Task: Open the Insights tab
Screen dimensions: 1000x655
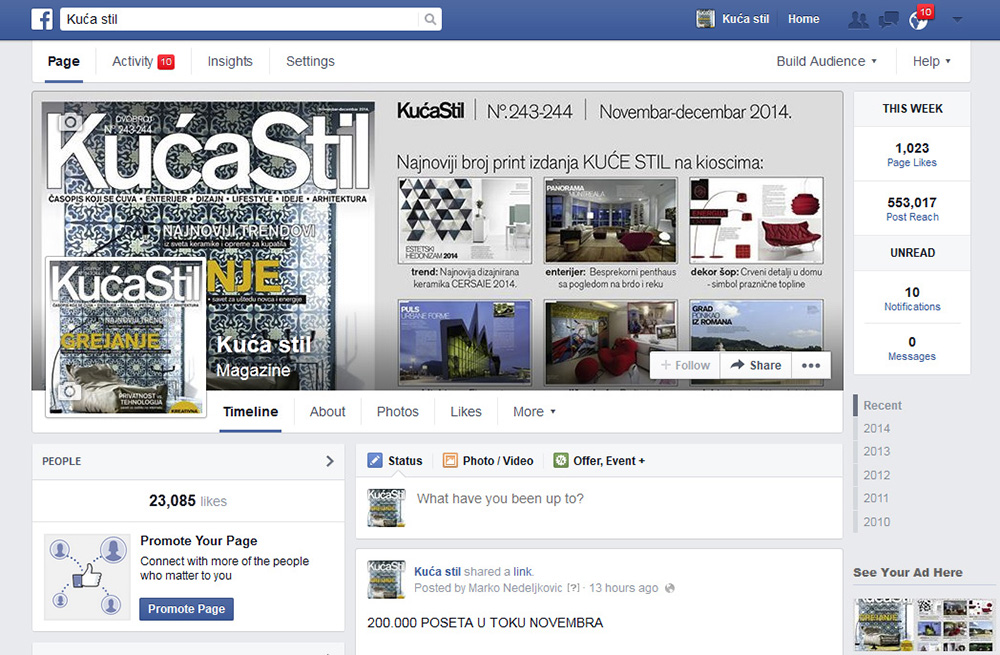Action: (230, 61)
